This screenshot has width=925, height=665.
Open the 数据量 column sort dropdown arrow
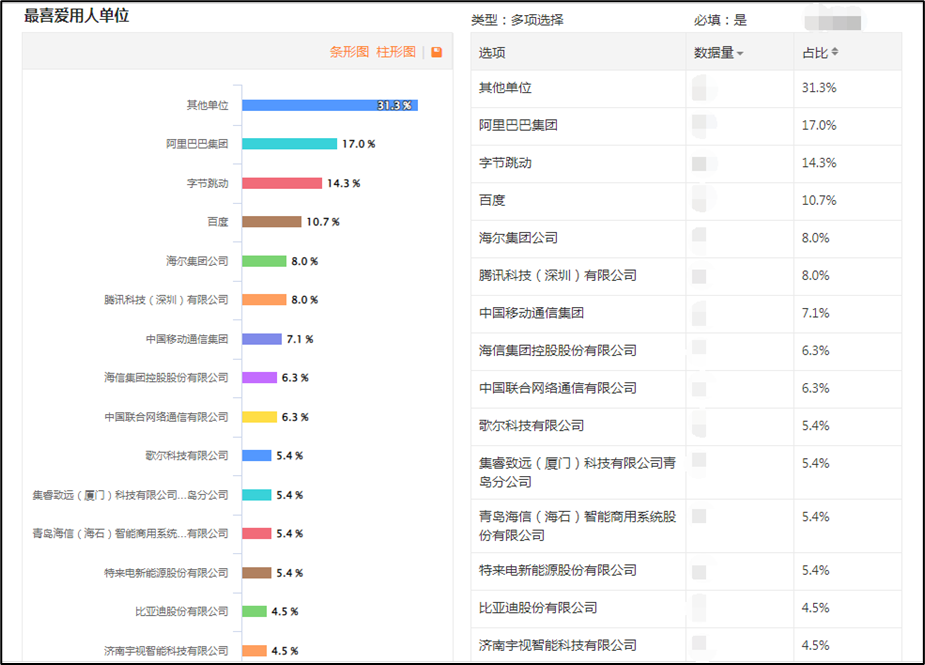click(740, 54)
